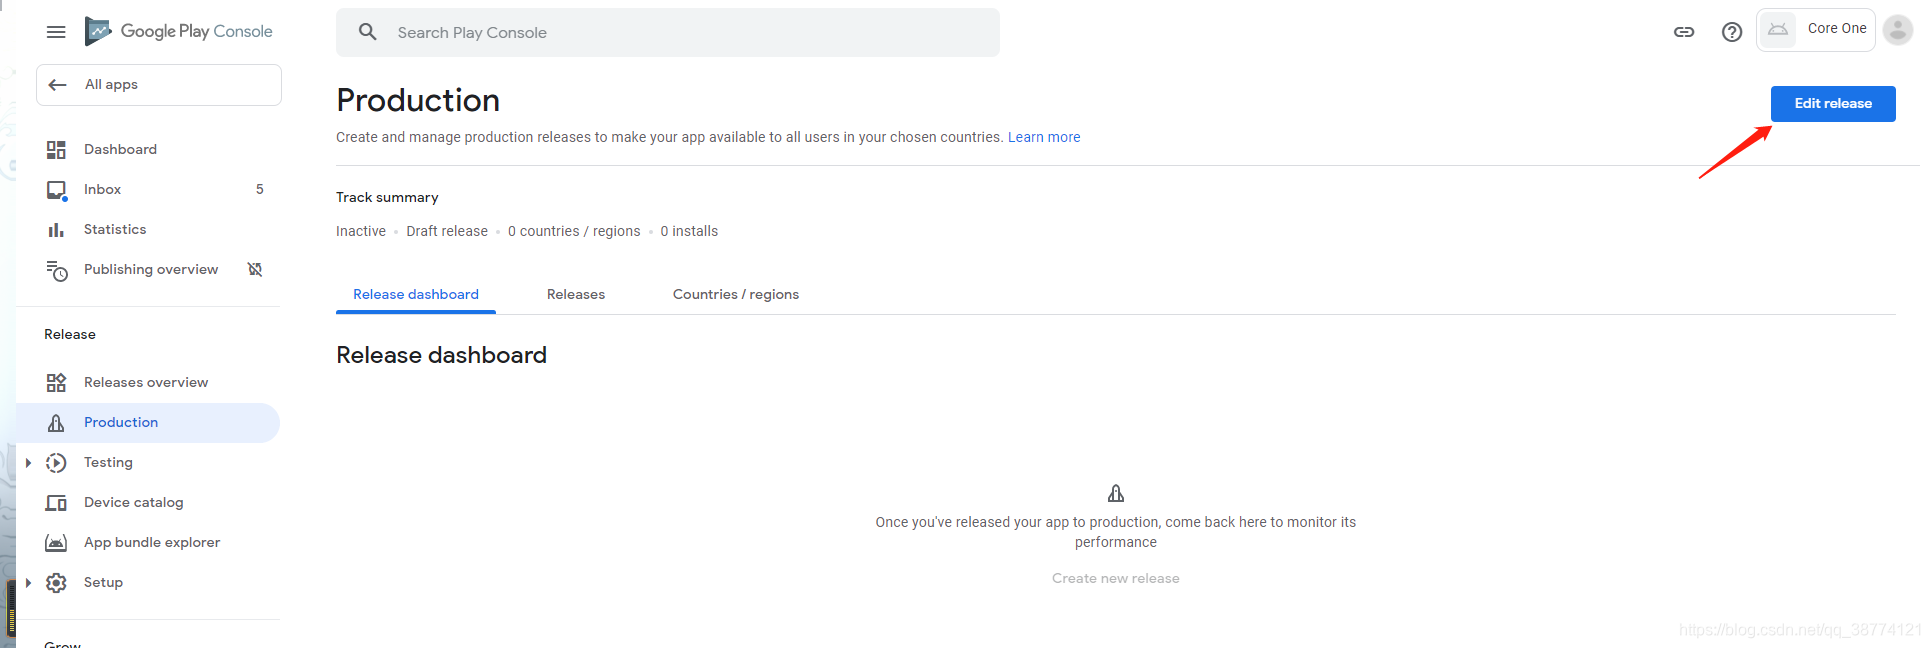The width and height of the screenshot is (1930, 648).
Task: Switch to the Releases tab
Action: 576,295
